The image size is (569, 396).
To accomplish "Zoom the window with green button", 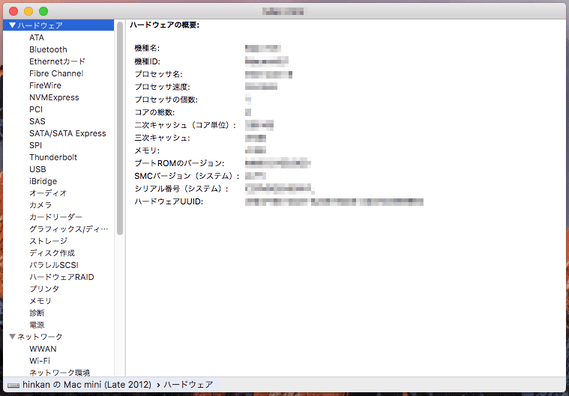I will (x=44, y=11).
